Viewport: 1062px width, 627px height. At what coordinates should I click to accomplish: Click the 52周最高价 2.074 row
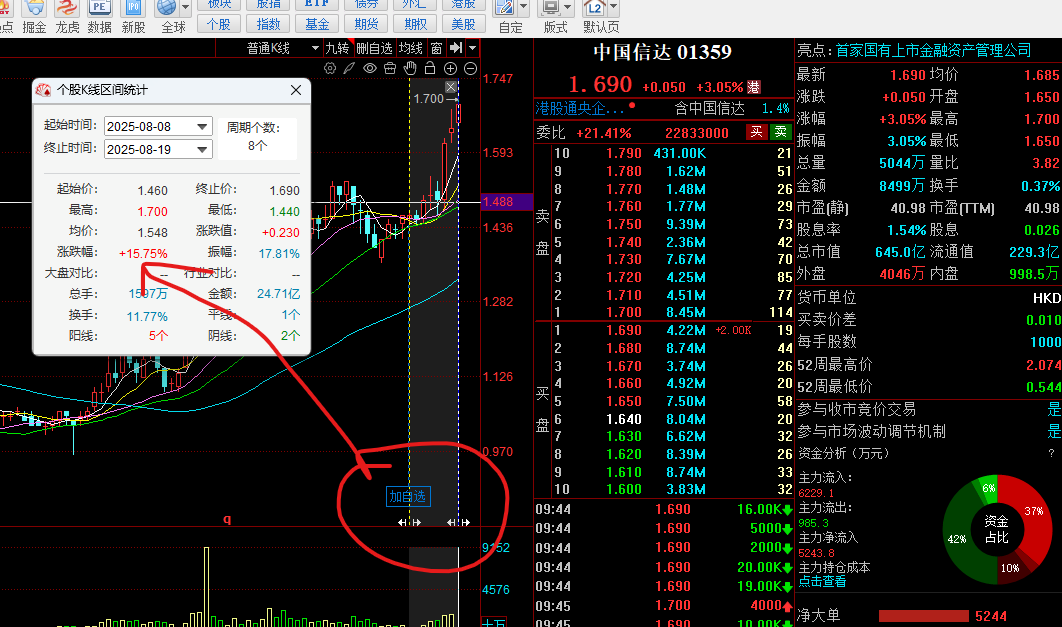929,365
